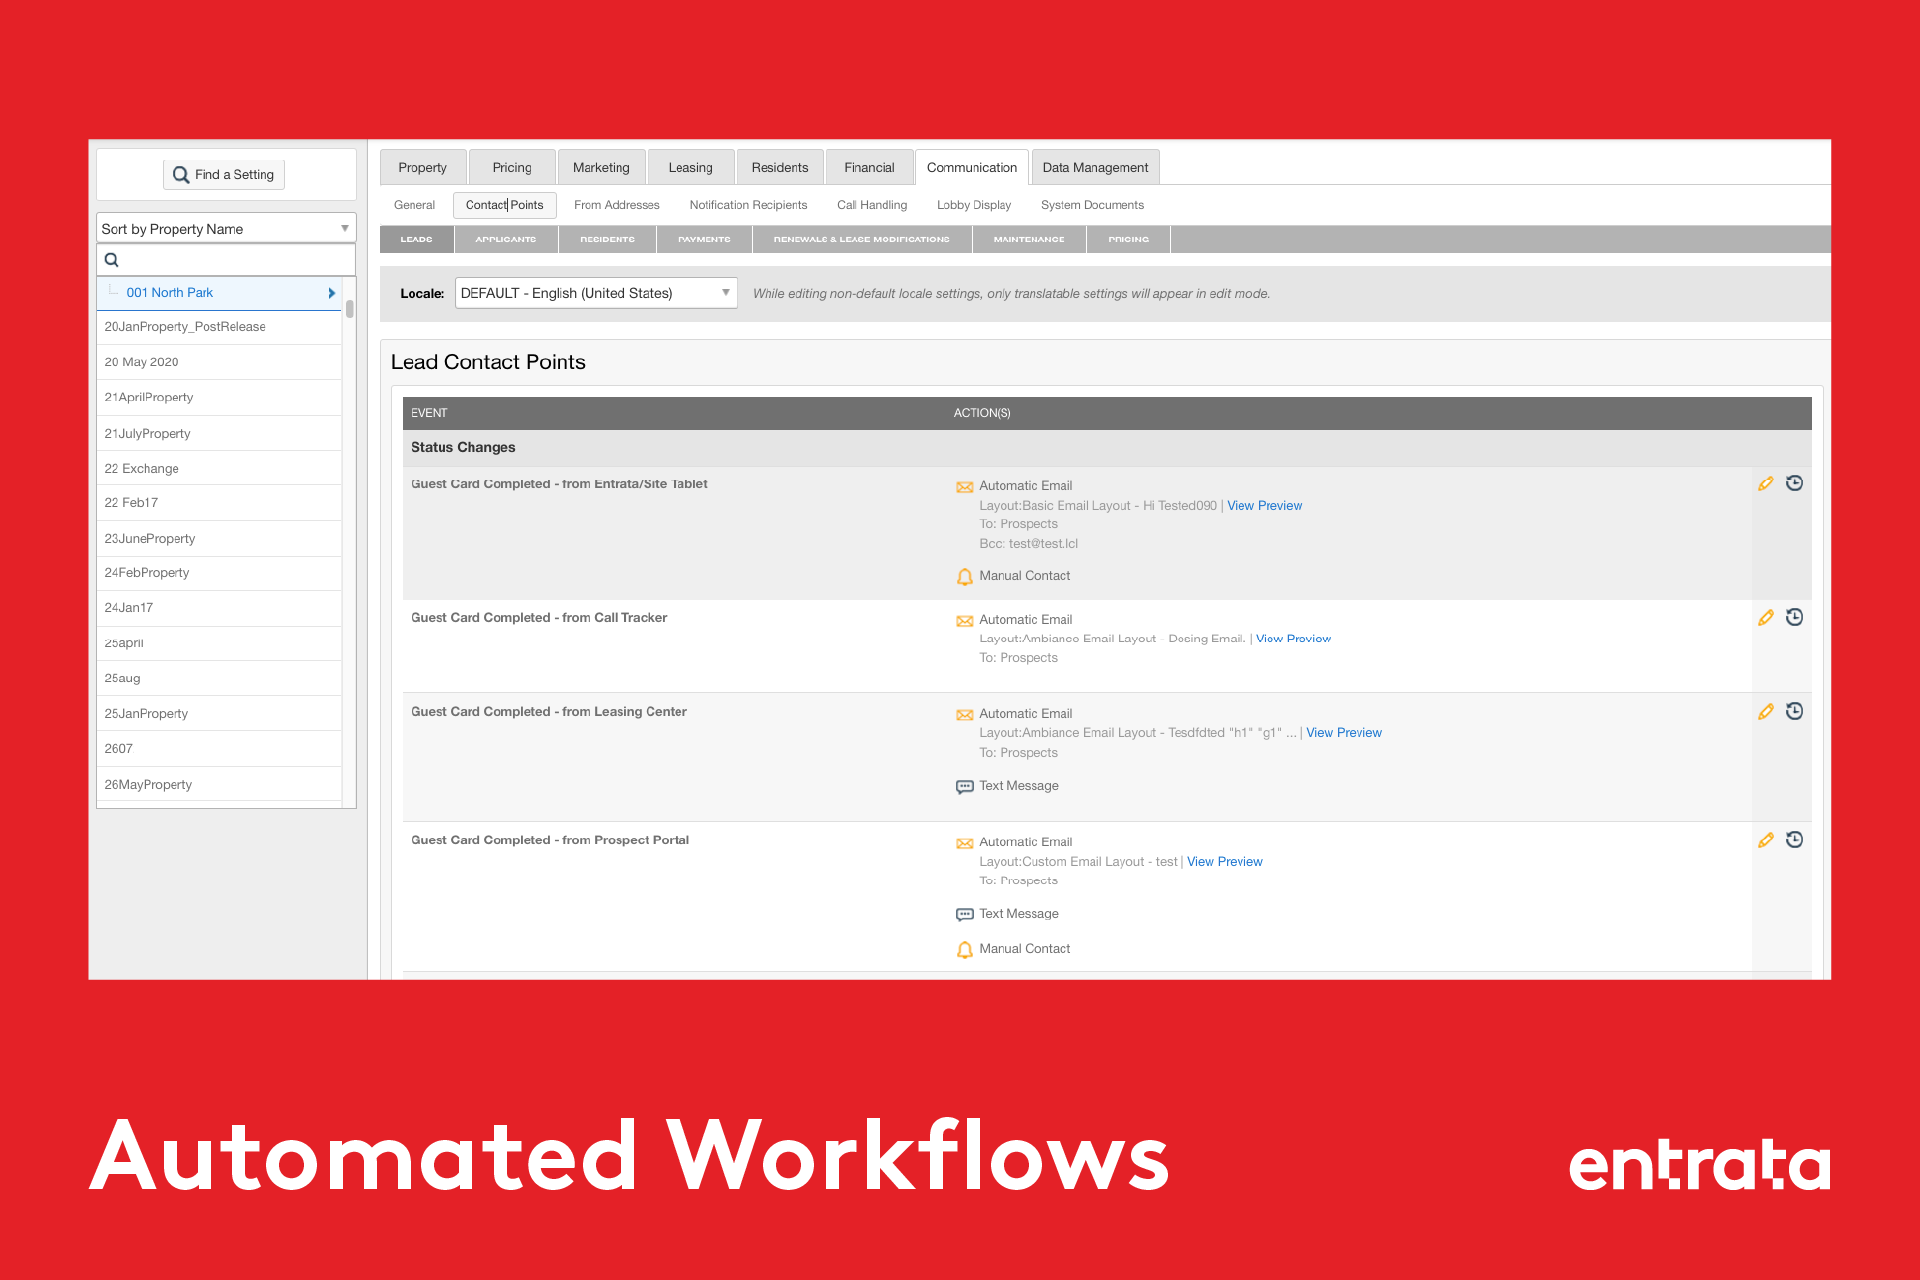This screenshot has height=1280, width=1920.
Task: Click pencil edit icon for Call Tracker row
Action: point(1765,618)
